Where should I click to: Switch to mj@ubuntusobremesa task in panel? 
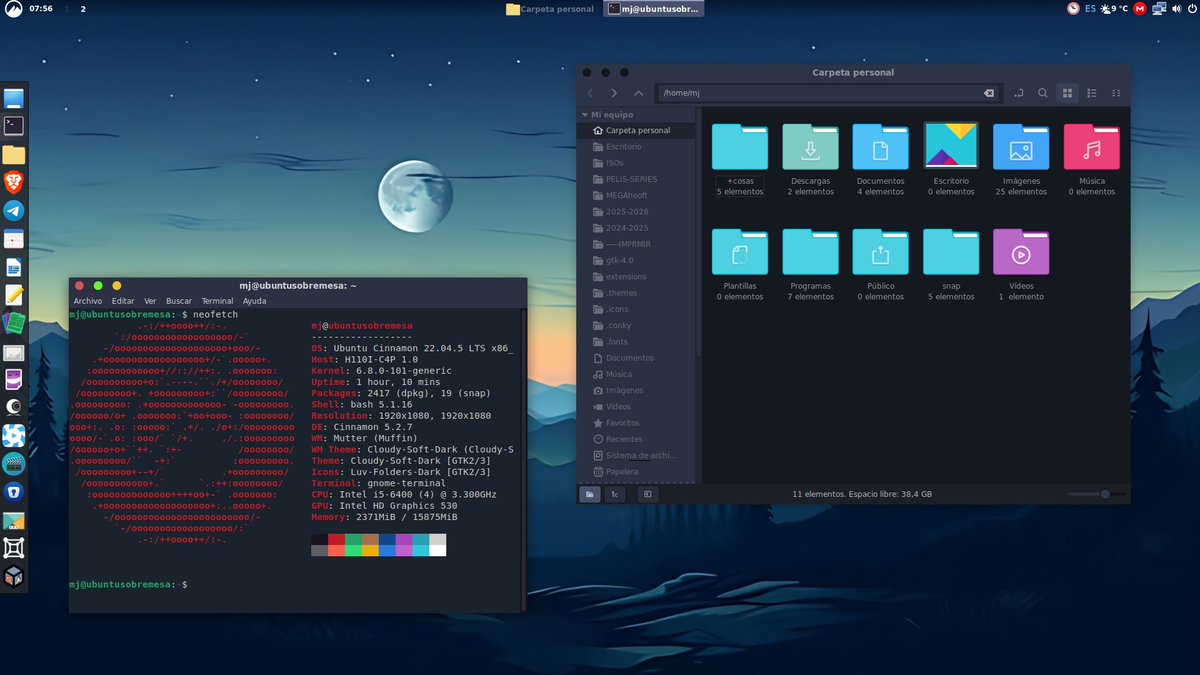point(654,9)
